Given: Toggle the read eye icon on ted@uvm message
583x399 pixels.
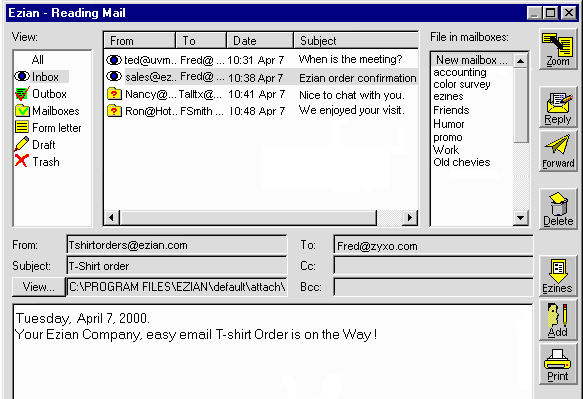Looking at the screenshot, I should coord(114,59).
